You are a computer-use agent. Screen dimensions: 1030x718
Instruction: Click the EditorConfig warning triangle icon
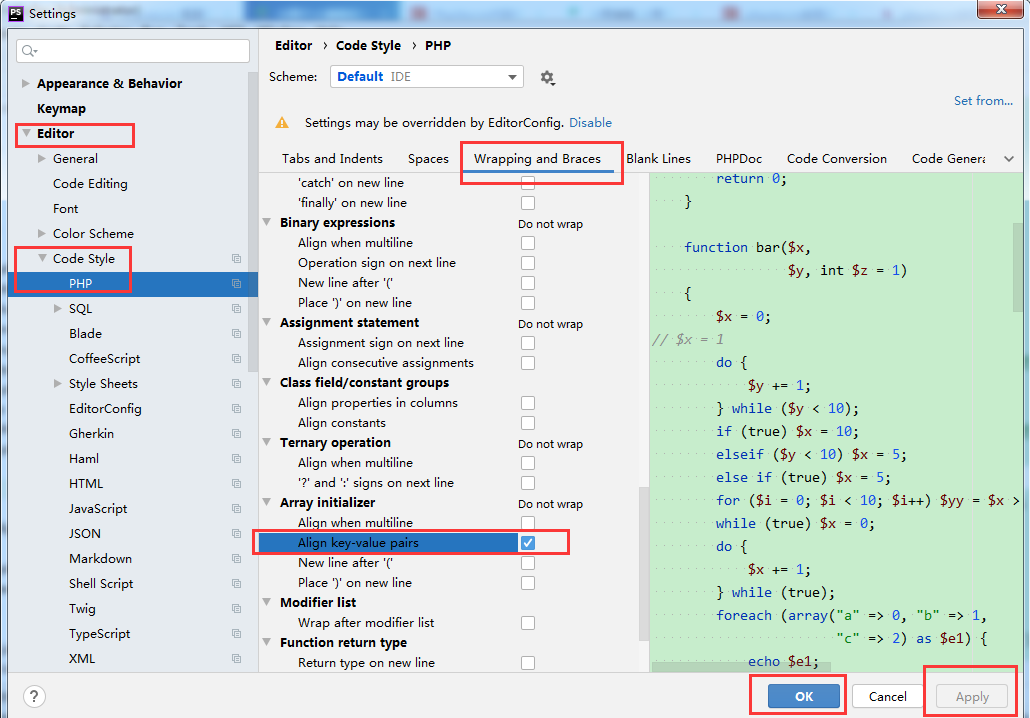(x=282, y=122)
